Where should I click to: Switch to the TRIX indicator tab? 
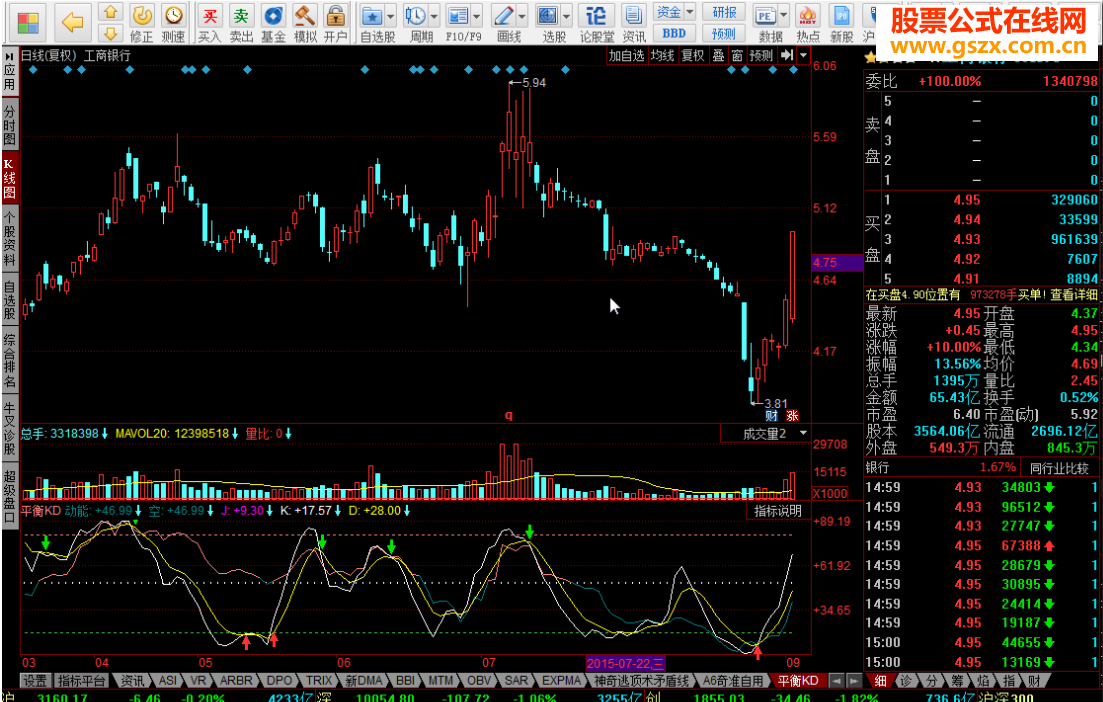319,681
